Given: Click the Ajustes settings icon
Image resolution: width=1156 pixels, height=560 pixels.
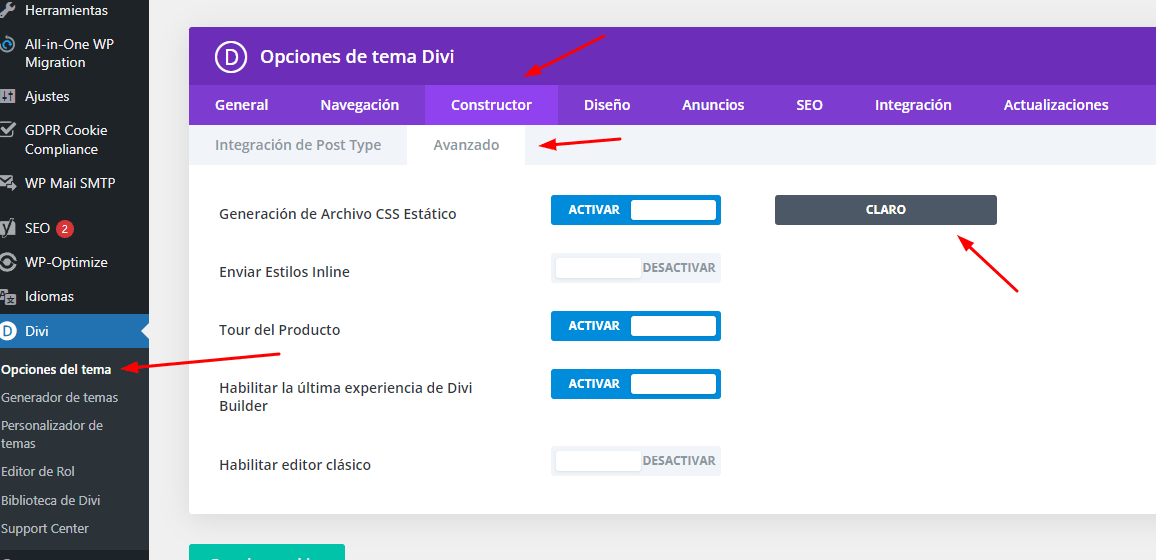Looking at the screenshot, I should click(x=7, y=97).
